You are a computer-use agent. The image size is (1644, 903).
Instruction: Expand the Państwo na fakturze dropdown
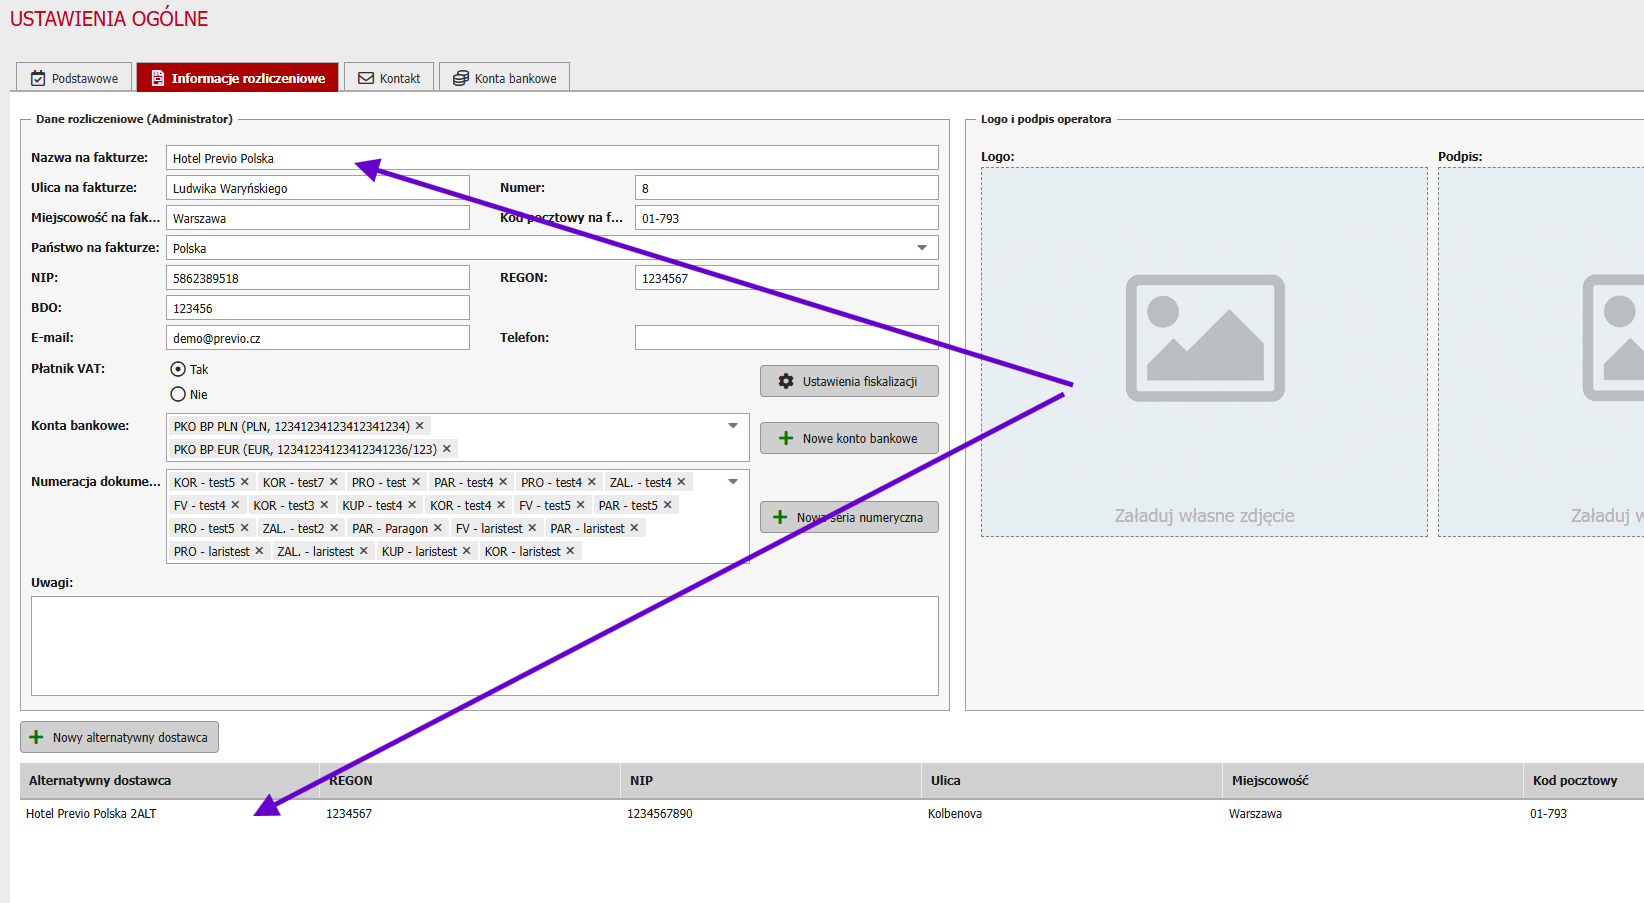[x=922, y=248]
